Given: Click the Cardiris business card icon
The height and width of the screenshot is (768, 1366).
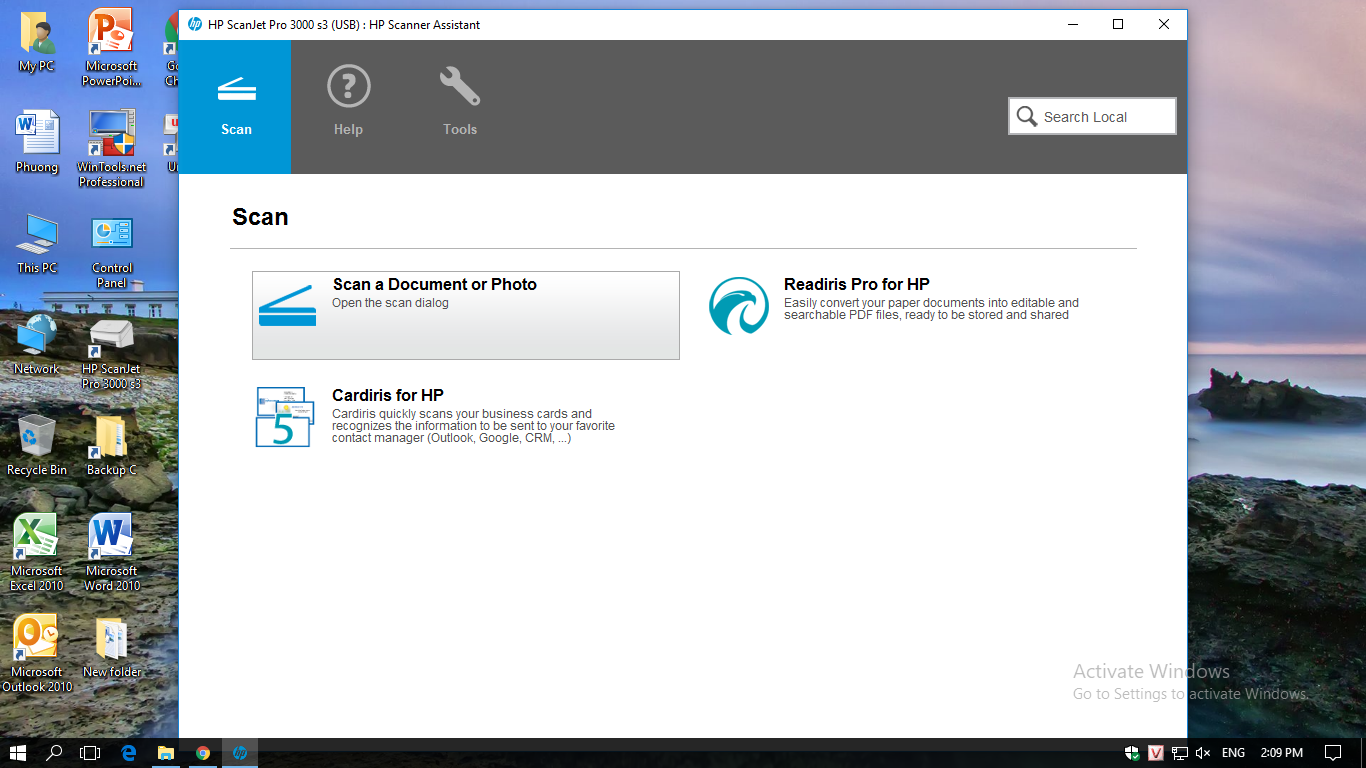Looking at the screenshot, I should (285, 417).
